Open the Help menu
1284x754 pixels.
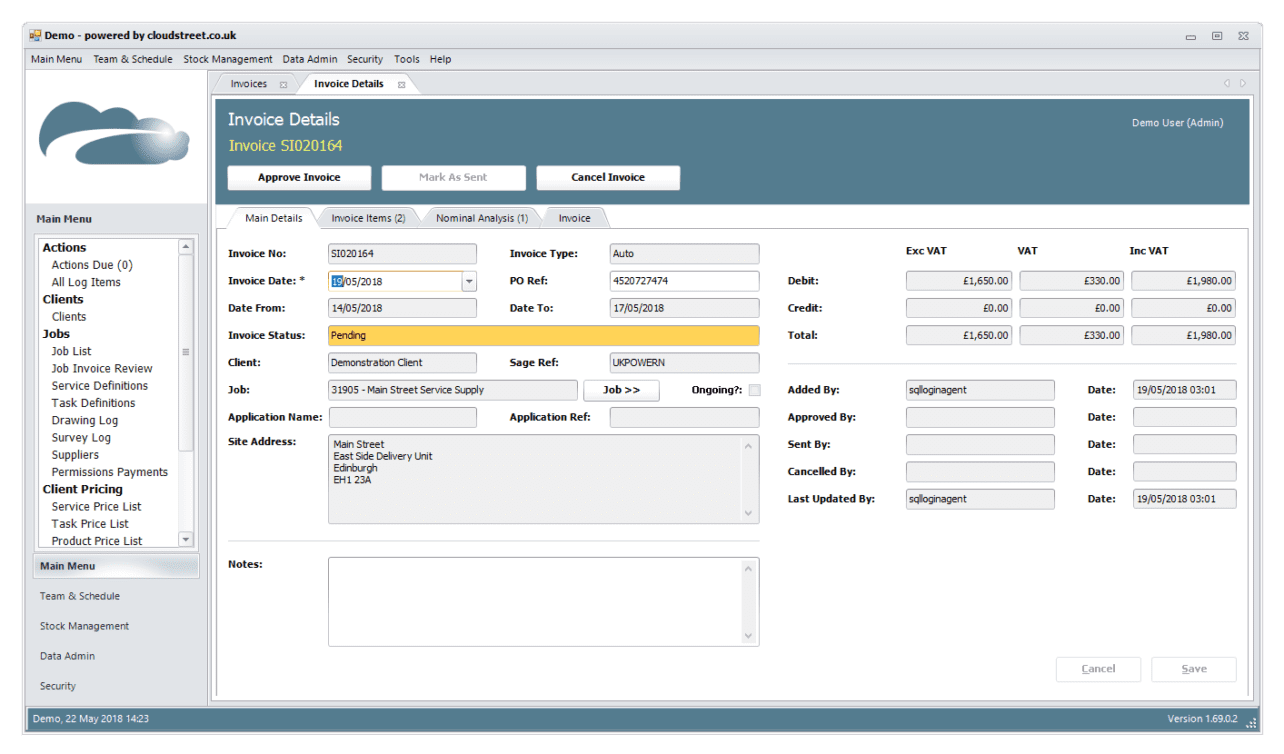coord(440,59)
